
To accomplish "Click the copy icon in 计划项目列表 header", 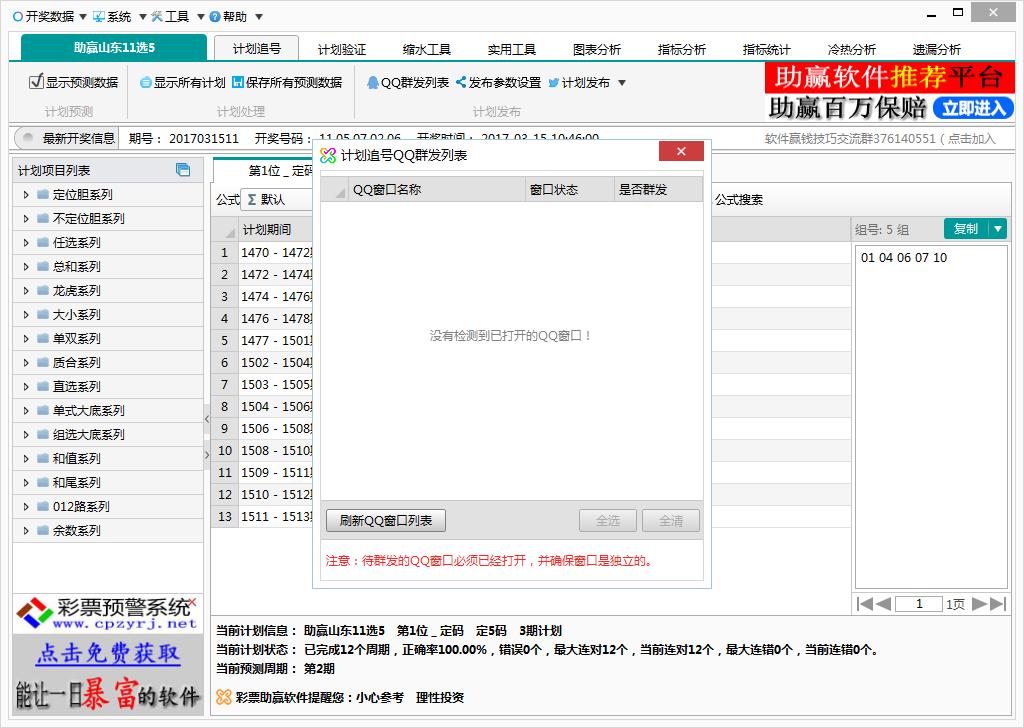I will pos(183,170).
